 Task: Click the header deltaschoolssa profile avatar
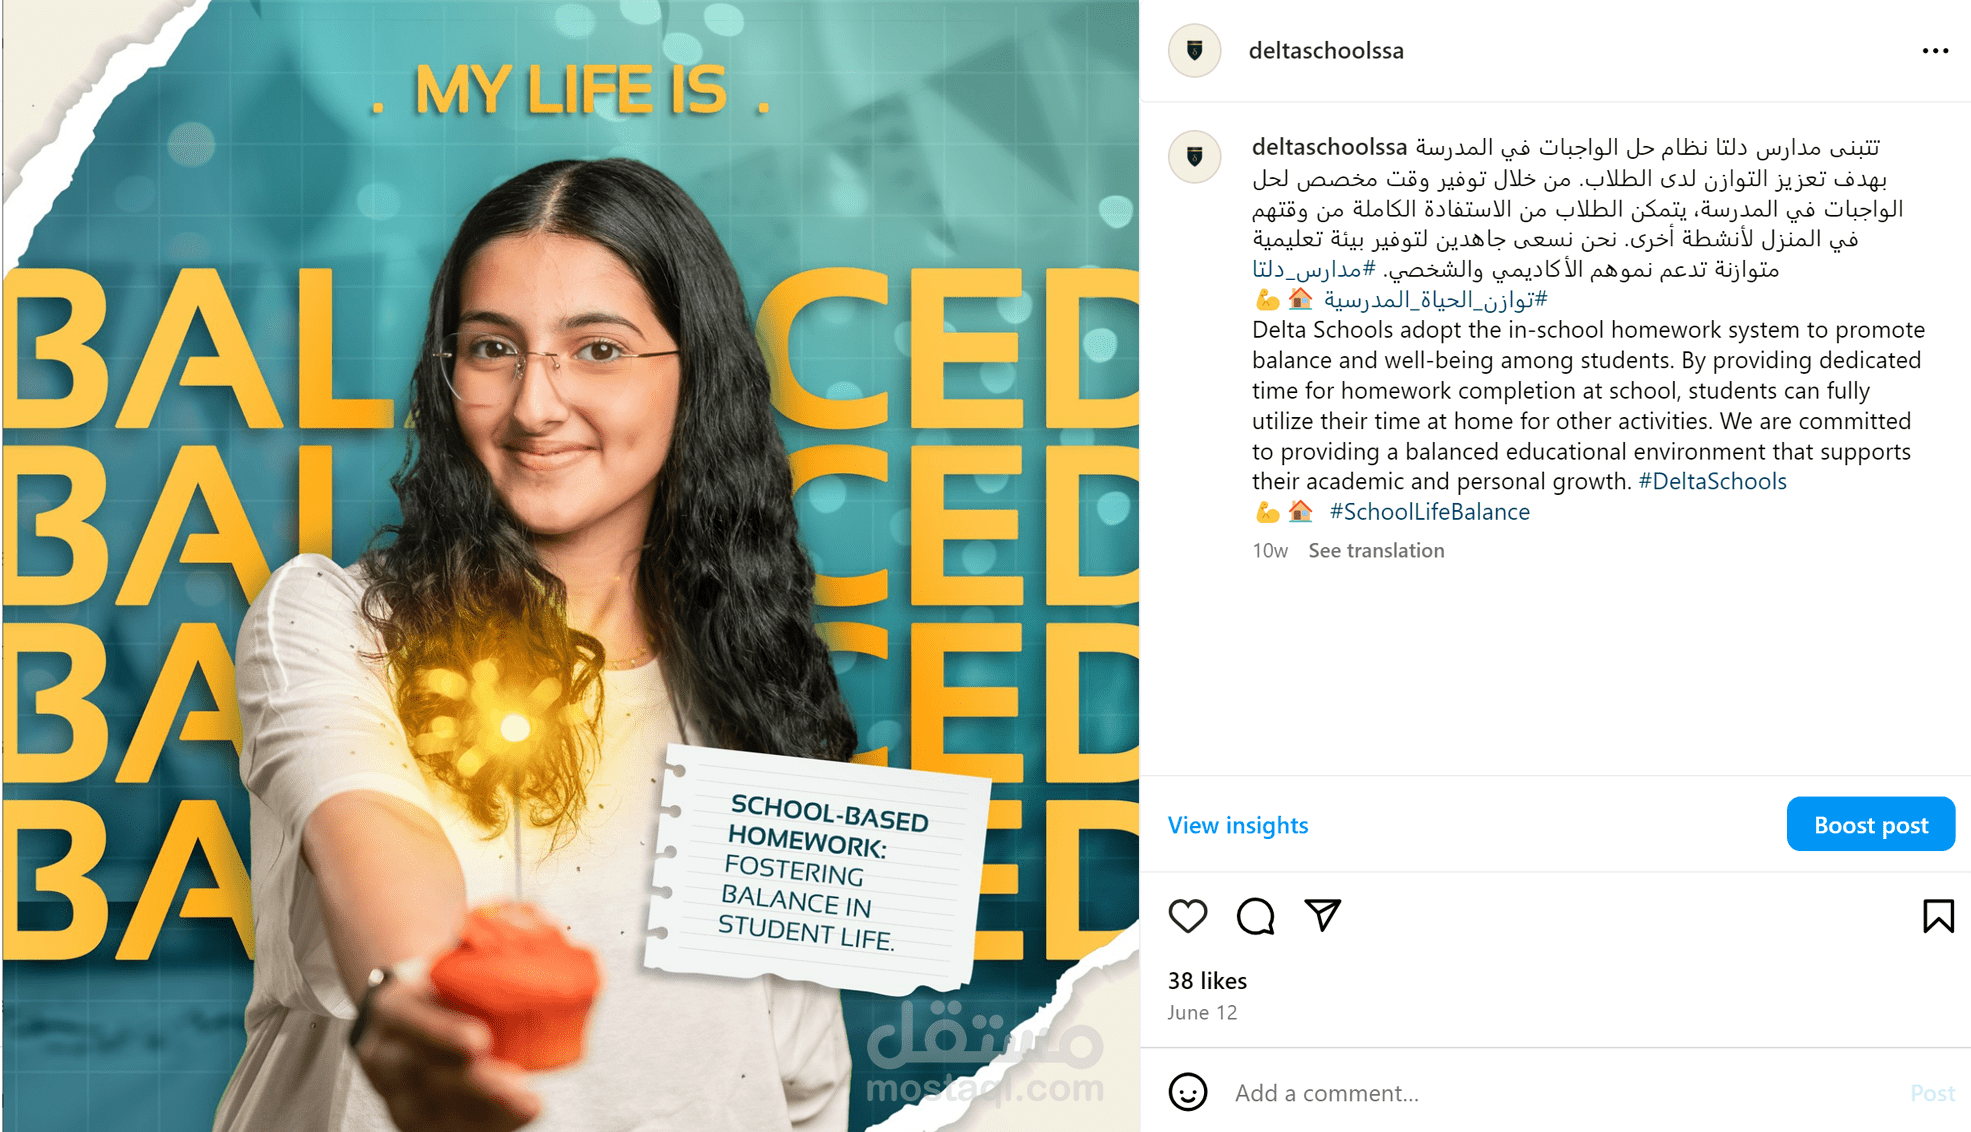(1195, 50)
